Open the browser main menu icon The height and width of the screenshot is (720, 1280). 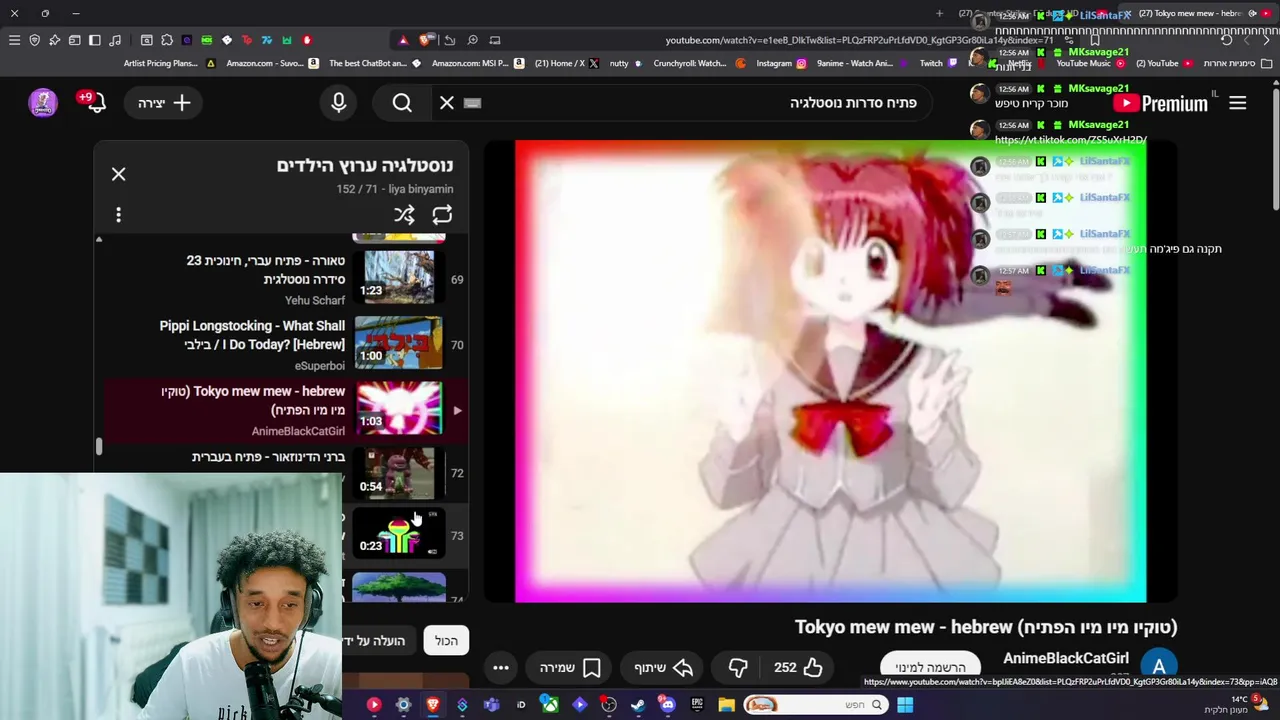pos(14,40)
